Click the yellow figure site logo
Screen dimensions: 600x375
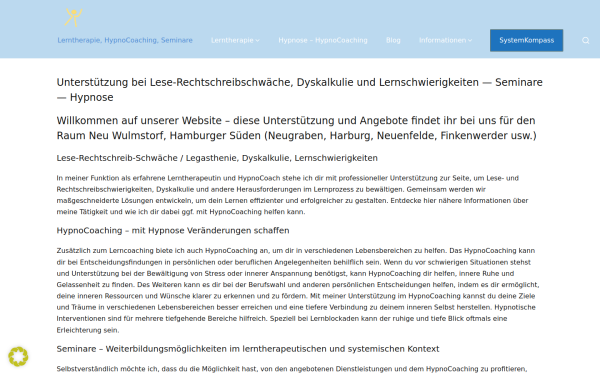[73, 18]
